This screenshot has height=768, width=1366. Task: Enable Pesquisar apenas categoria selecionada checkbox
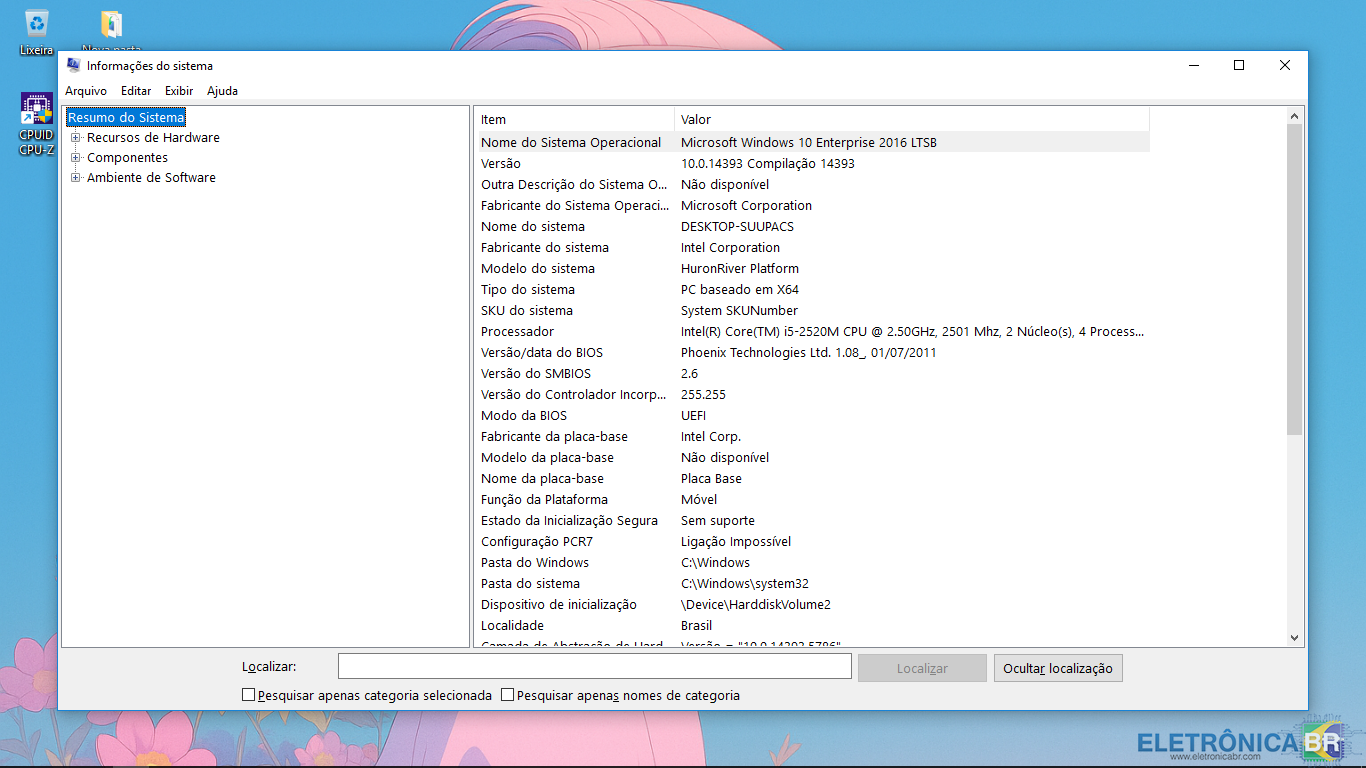tap(249, 695)
